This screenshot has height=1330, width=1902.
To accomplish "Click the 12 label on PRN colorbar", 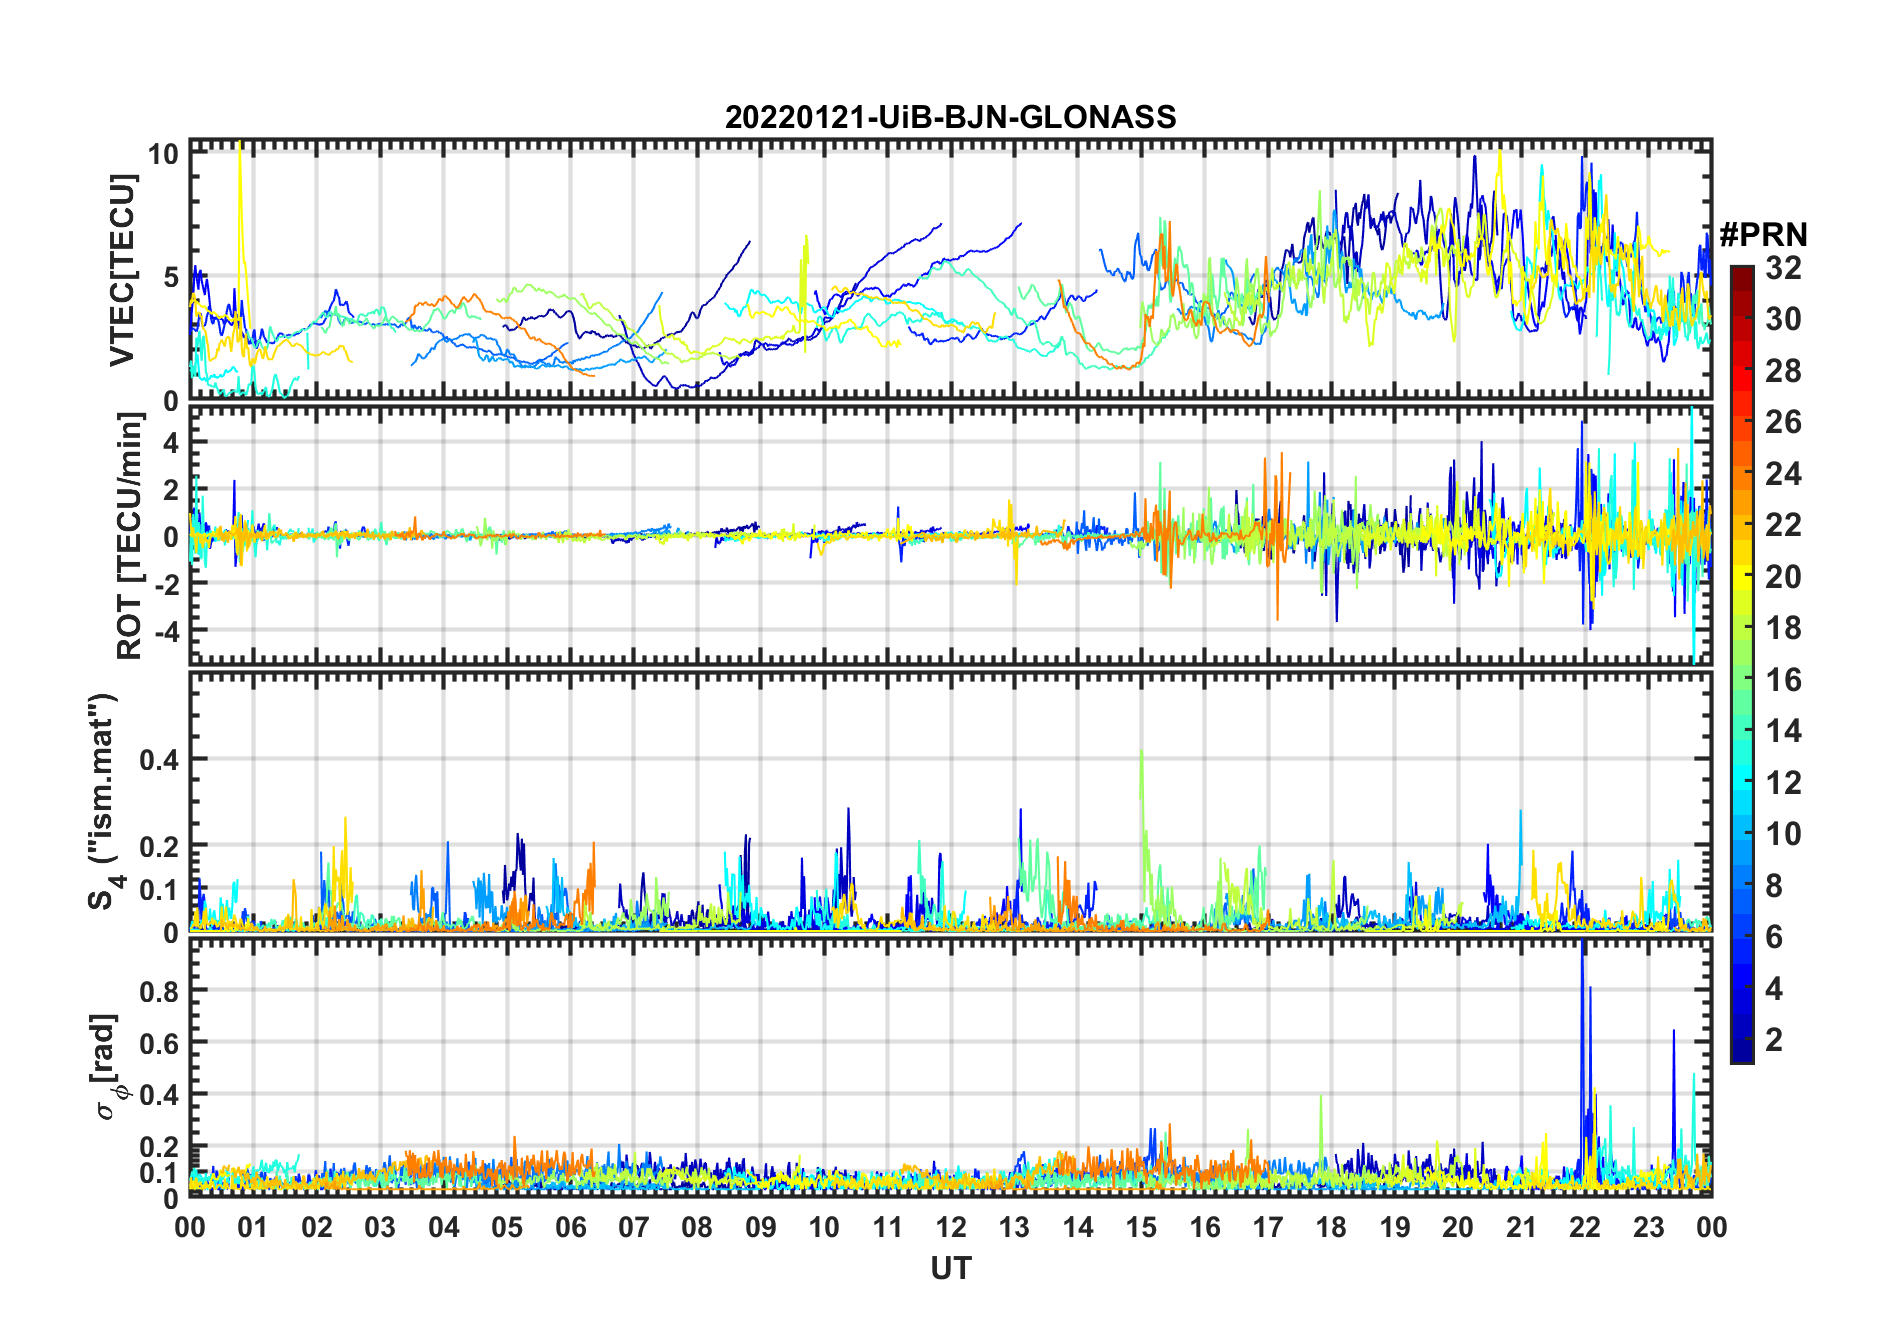I will pos(1783,783).
